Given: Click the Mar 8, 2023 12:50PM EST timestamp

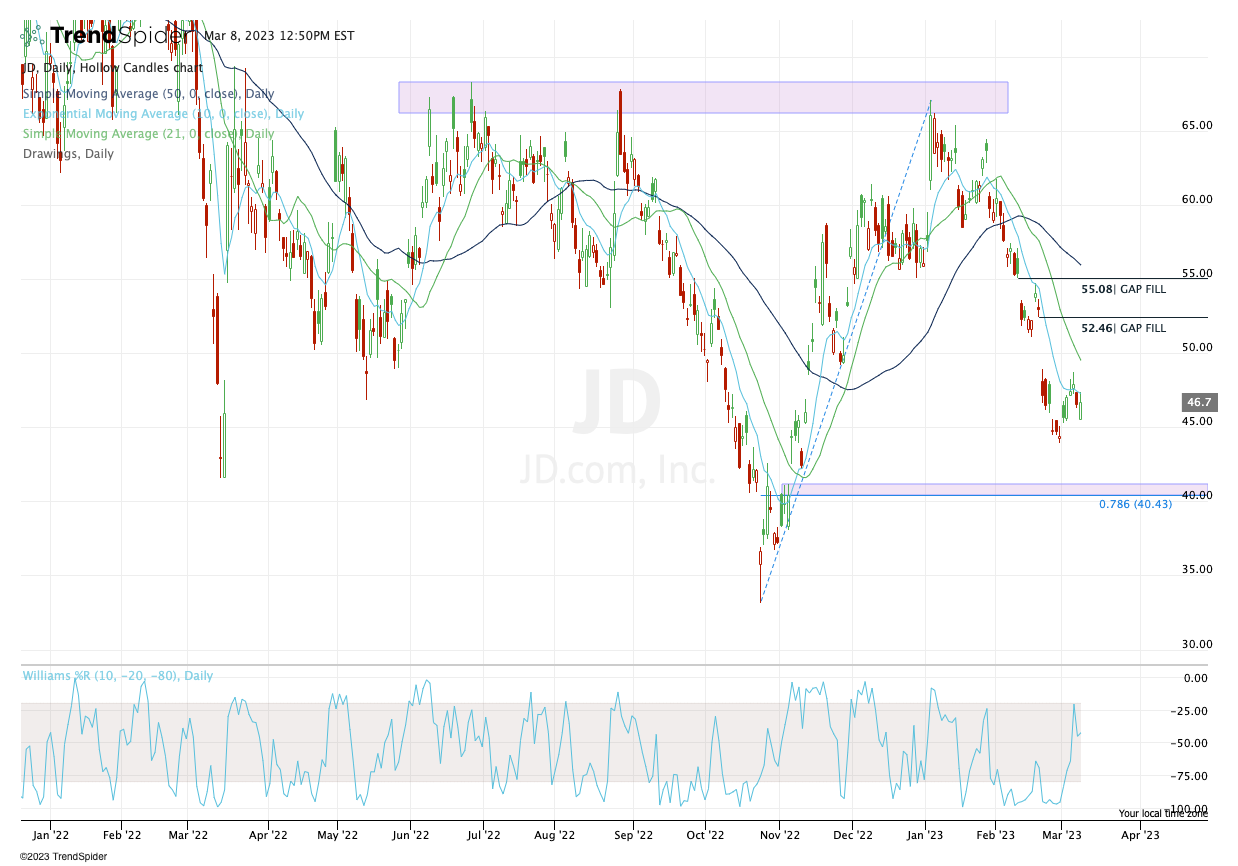Looking at the screenshot, I should click(279, 36).
